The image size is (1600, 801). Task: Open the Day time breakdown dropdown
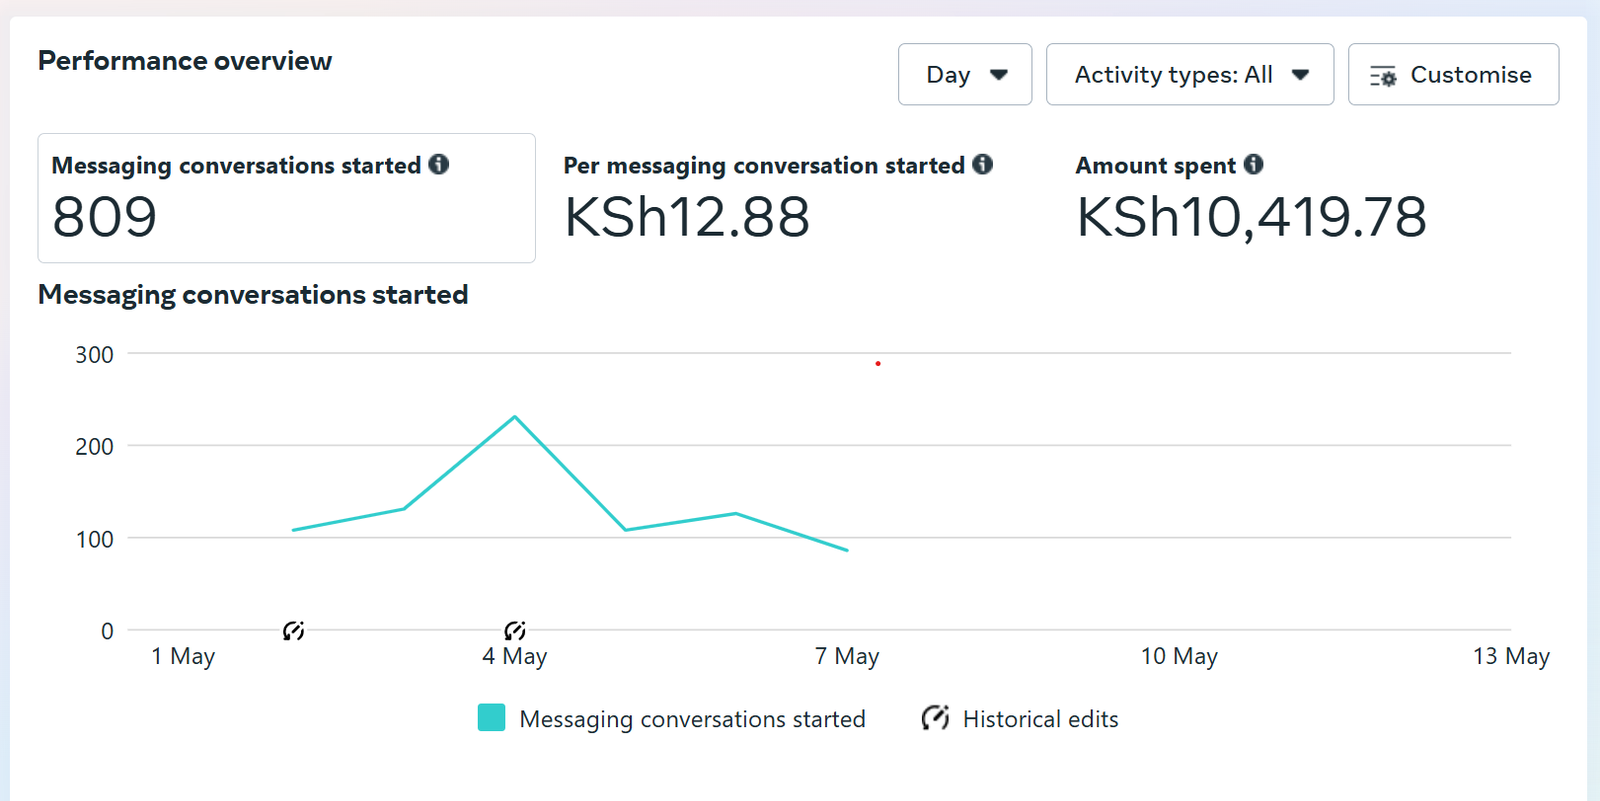pyautogui.click(x=964, y=74)
